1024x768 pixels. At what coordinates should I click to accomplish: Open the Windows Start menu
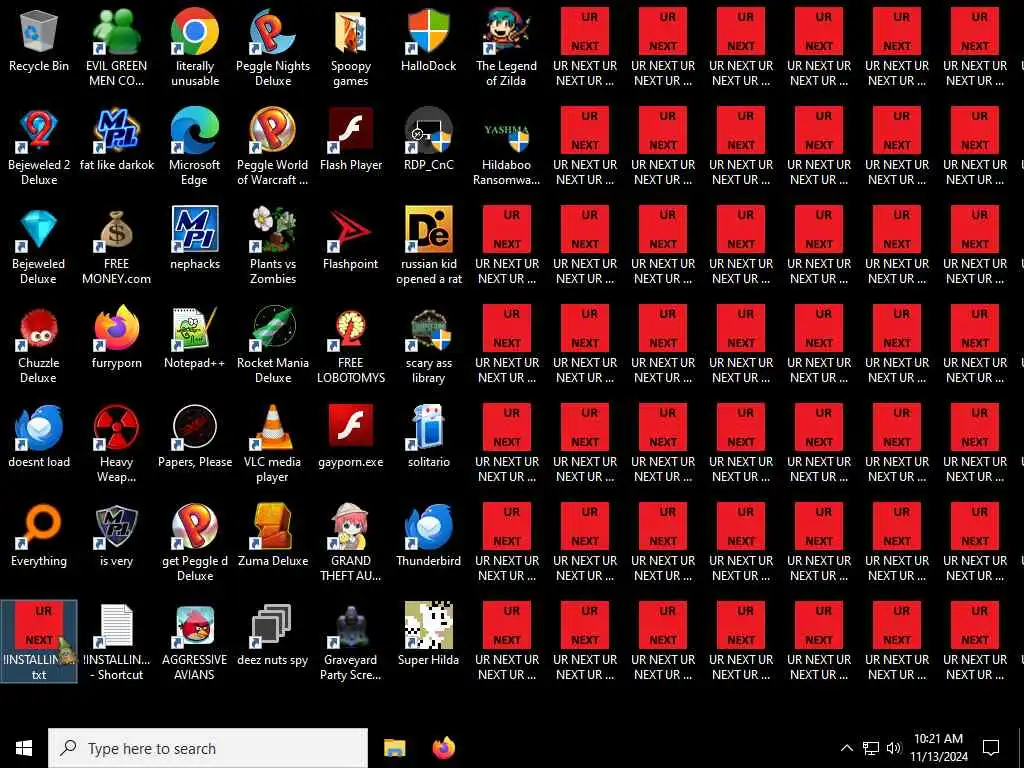24,748
